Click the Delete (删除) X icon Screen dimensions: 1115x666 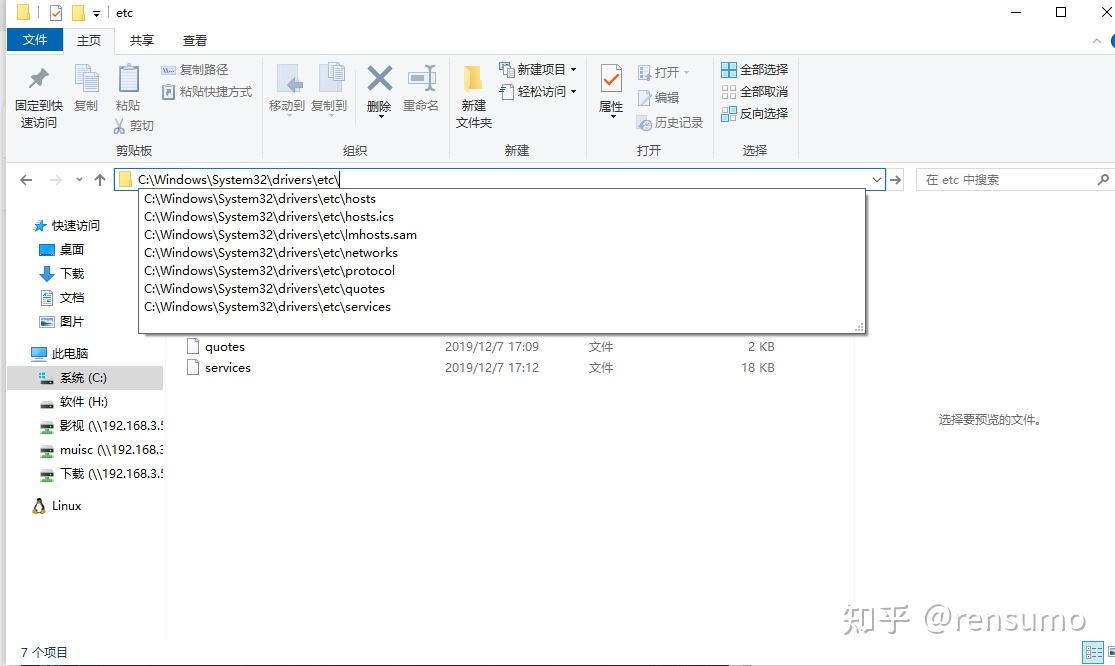click(379, 78)
